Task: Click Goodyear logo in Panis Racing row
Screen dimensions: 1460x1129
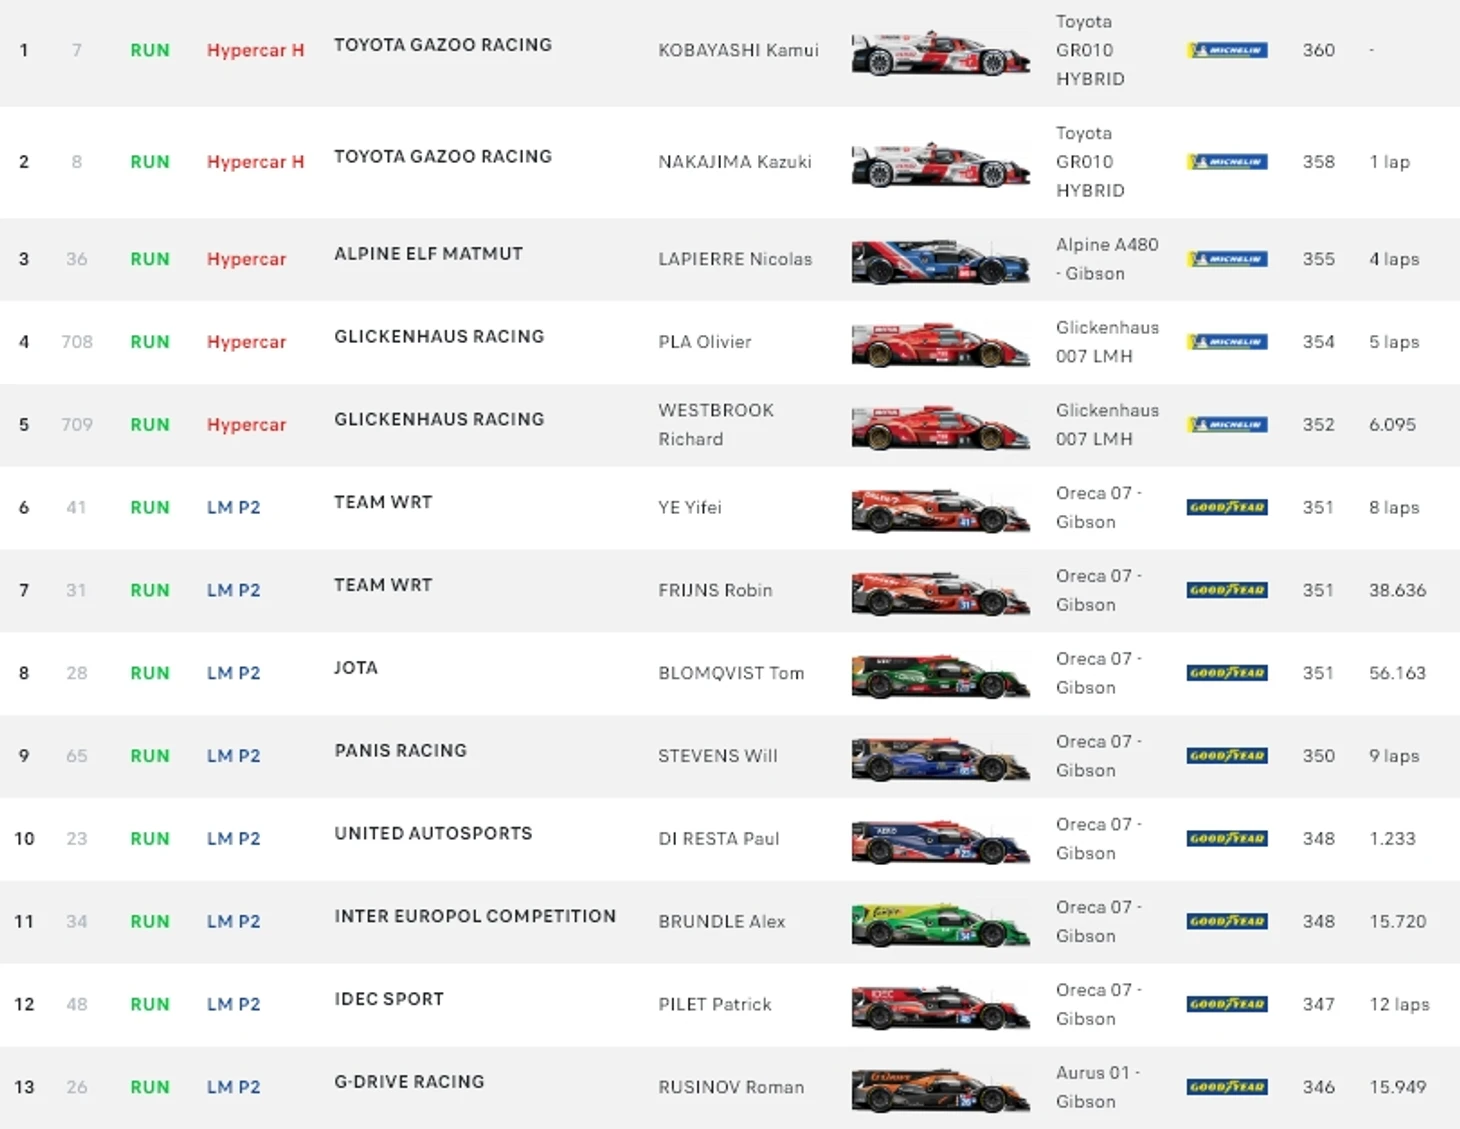Action: click(1227, 756)
